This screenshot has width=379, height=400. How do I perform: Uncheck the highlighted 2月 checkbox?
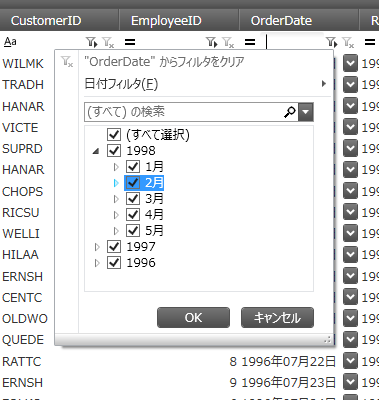pyautogui.click(x=133, y=183)
